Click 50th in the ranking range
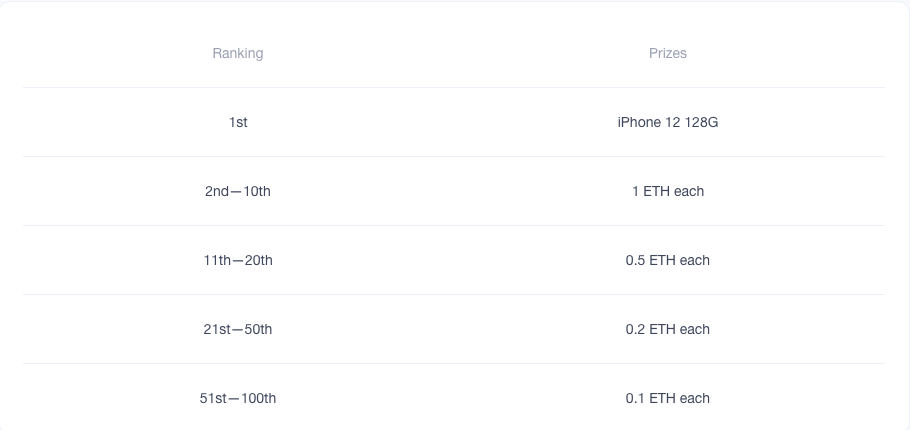Image resolution: width=910 pixels, height=430 pixels. pos(256,329)
